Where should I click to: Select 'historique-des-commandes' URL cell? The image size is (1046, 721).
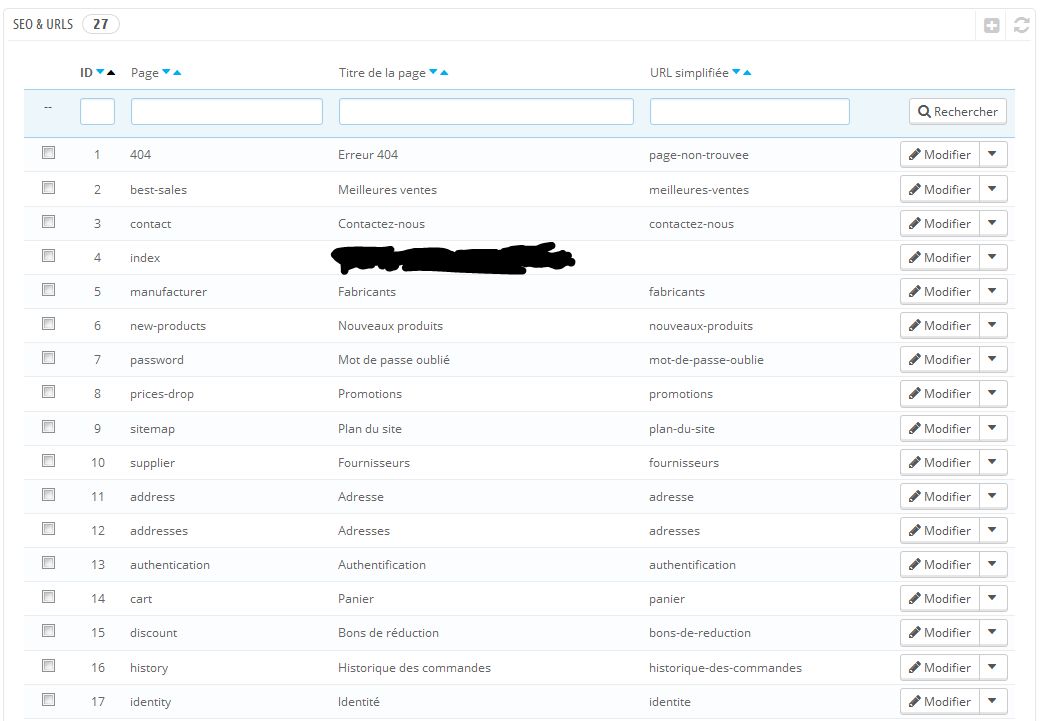(725, 668)
